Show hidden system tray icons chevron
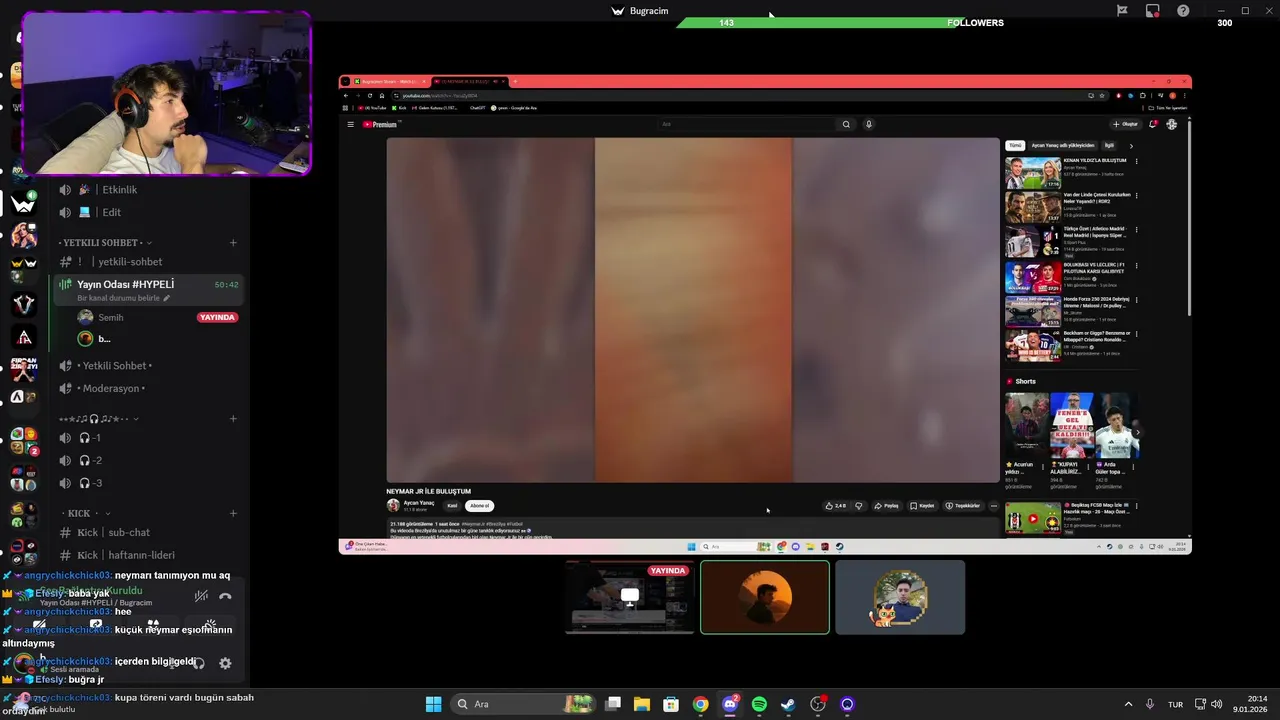 (x=1128, y=704)
